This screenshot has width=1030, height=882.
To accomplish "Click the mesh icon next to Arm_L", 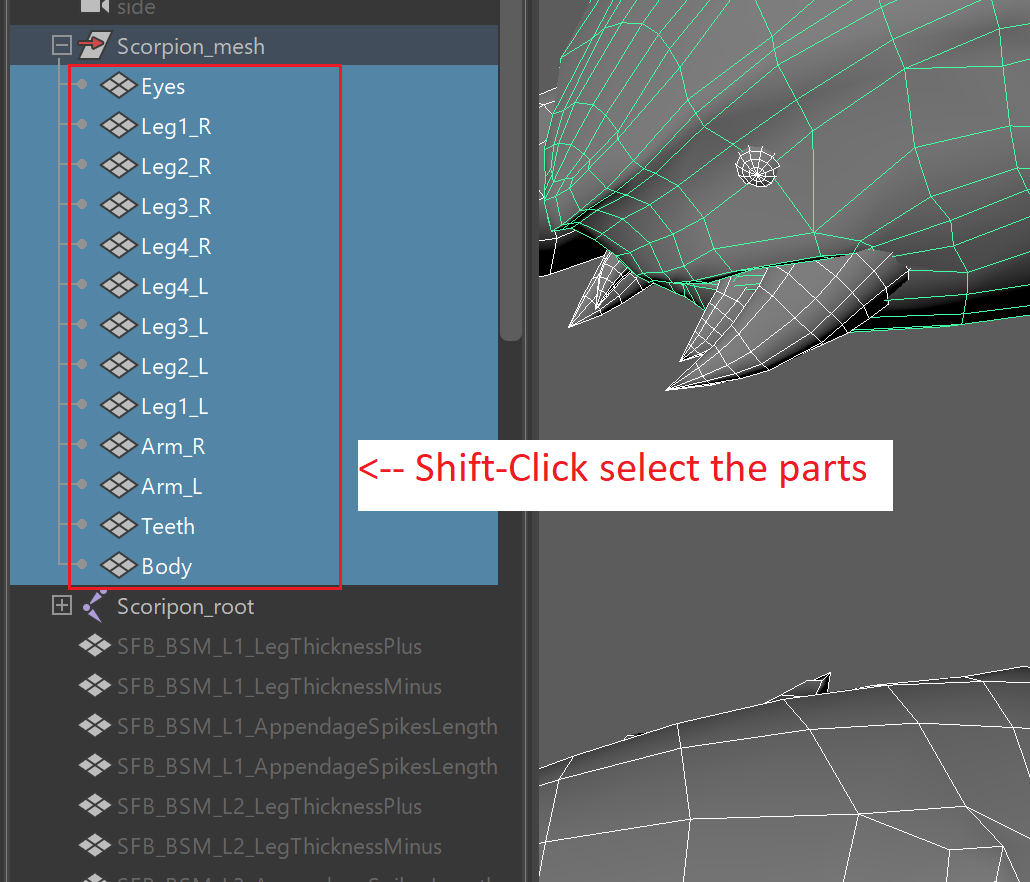I will point(117,485).
